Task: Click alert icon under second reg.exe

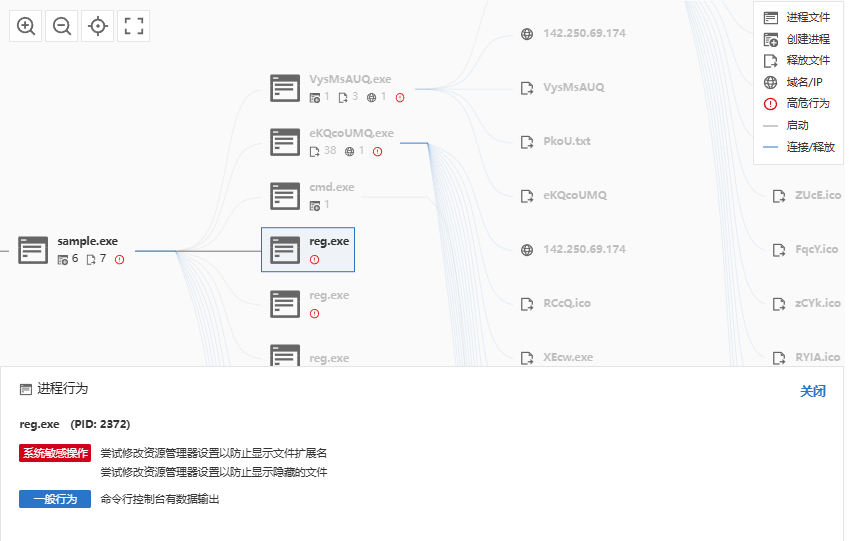Action: pos(314,313)
